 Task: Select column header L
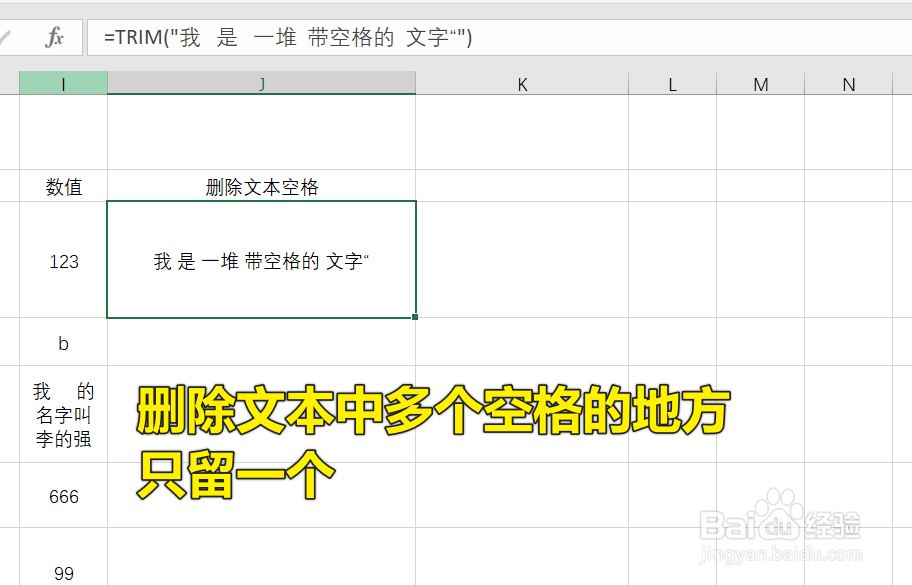click(672, 84)
